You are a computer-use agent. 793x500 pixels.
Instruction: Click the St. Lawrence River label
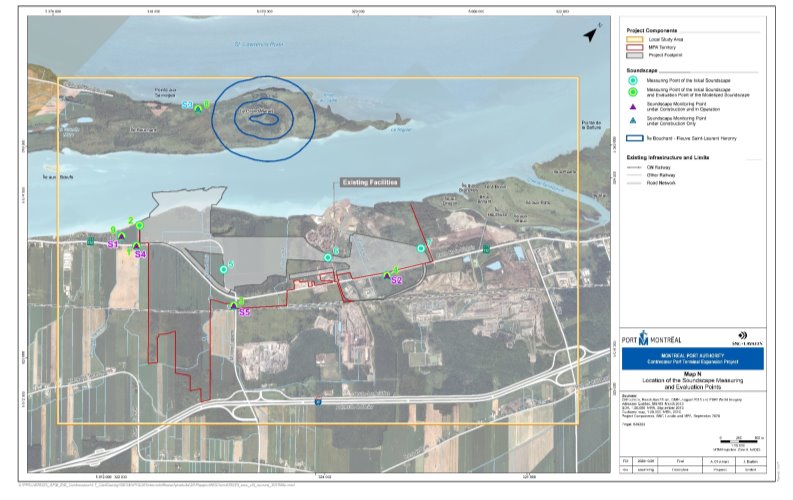pos(259,44)
